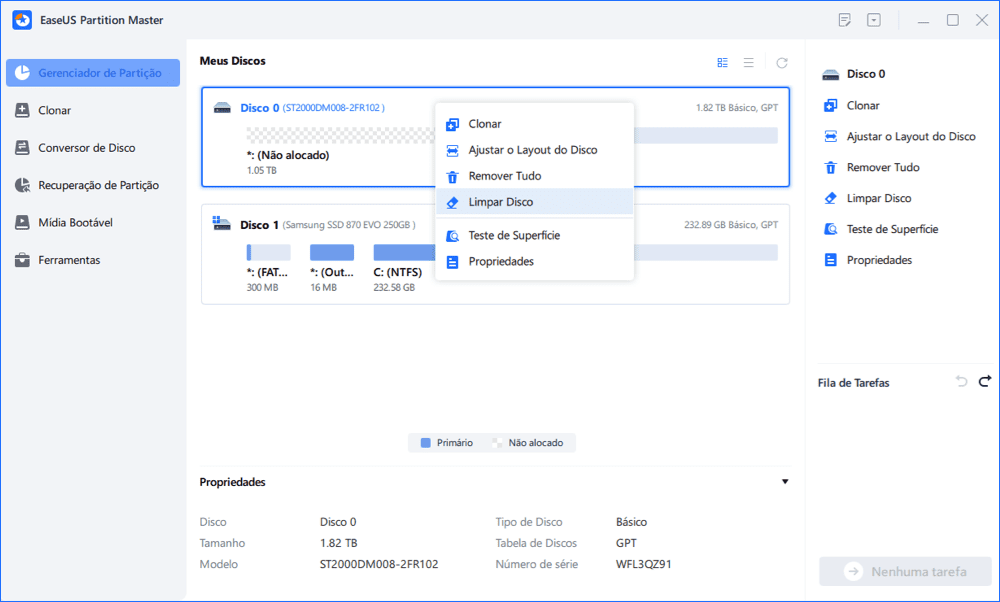Open Gerenciador de Partição in sidebar
The image size is (1000, 602).
point(93,73)
